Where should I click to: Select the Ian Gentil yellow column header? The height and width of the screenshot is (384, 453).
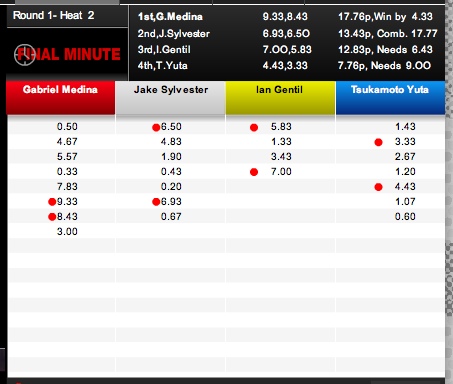point(280,98)
